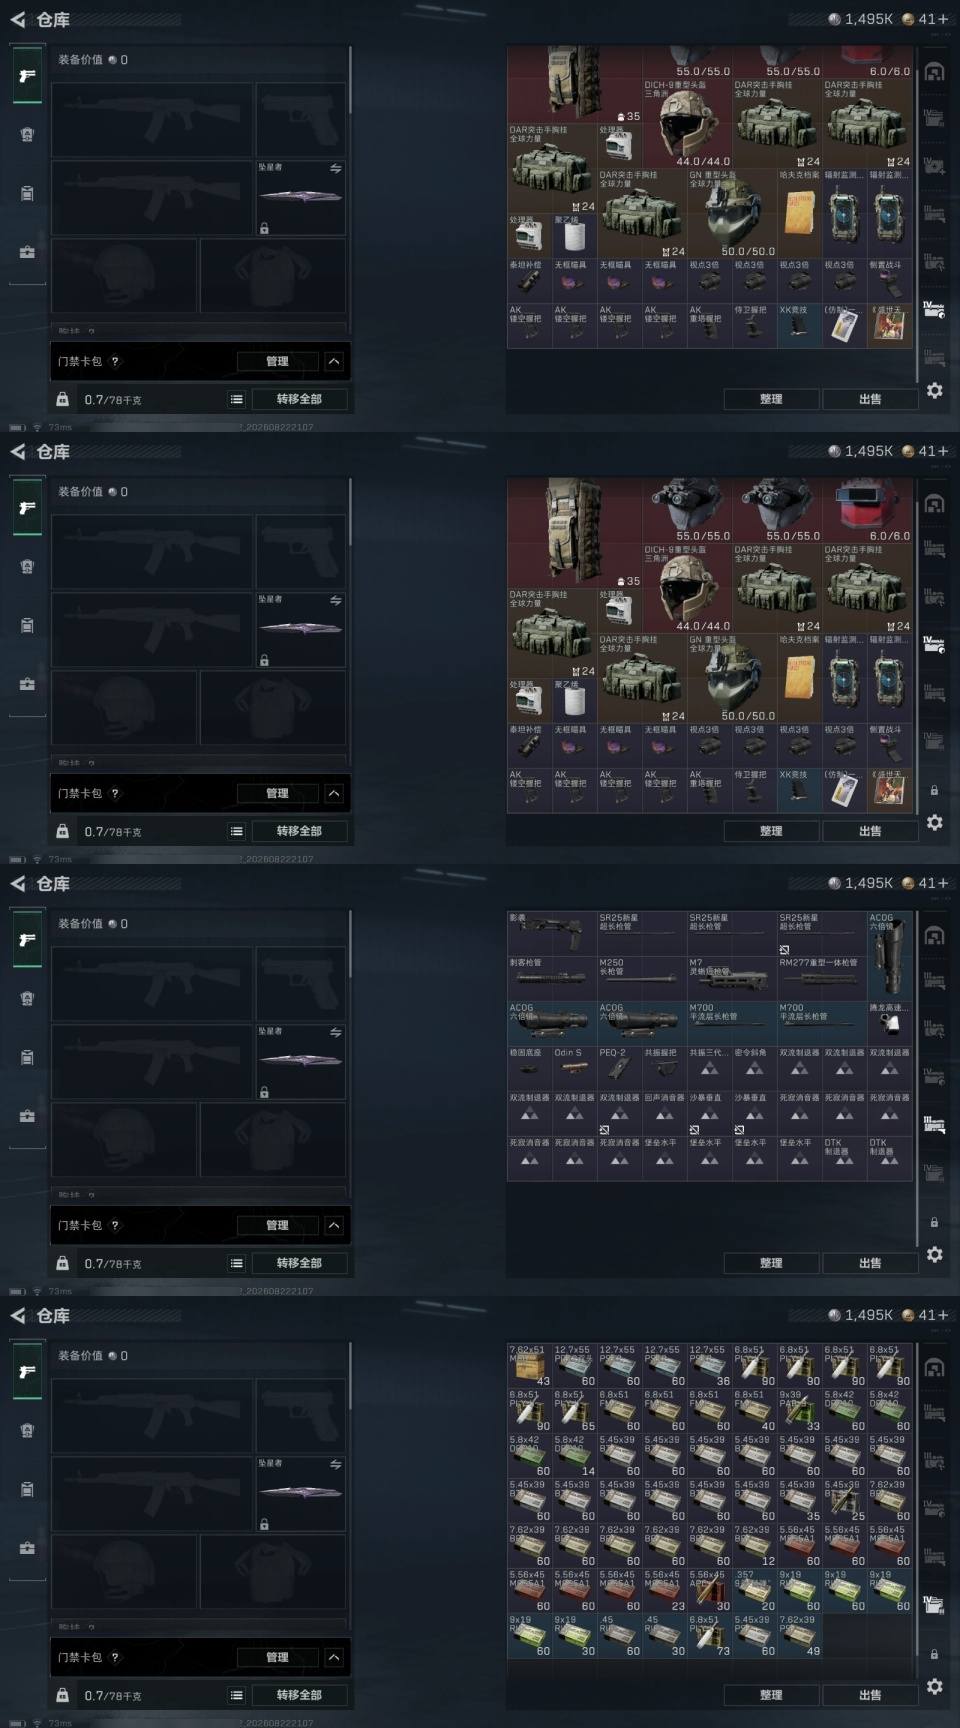Image resolution: width=960 pixels, height=1728 pixels.
Task: Go back via arrow beside 仓库 in top screenshot
Action: pos(17,19)
